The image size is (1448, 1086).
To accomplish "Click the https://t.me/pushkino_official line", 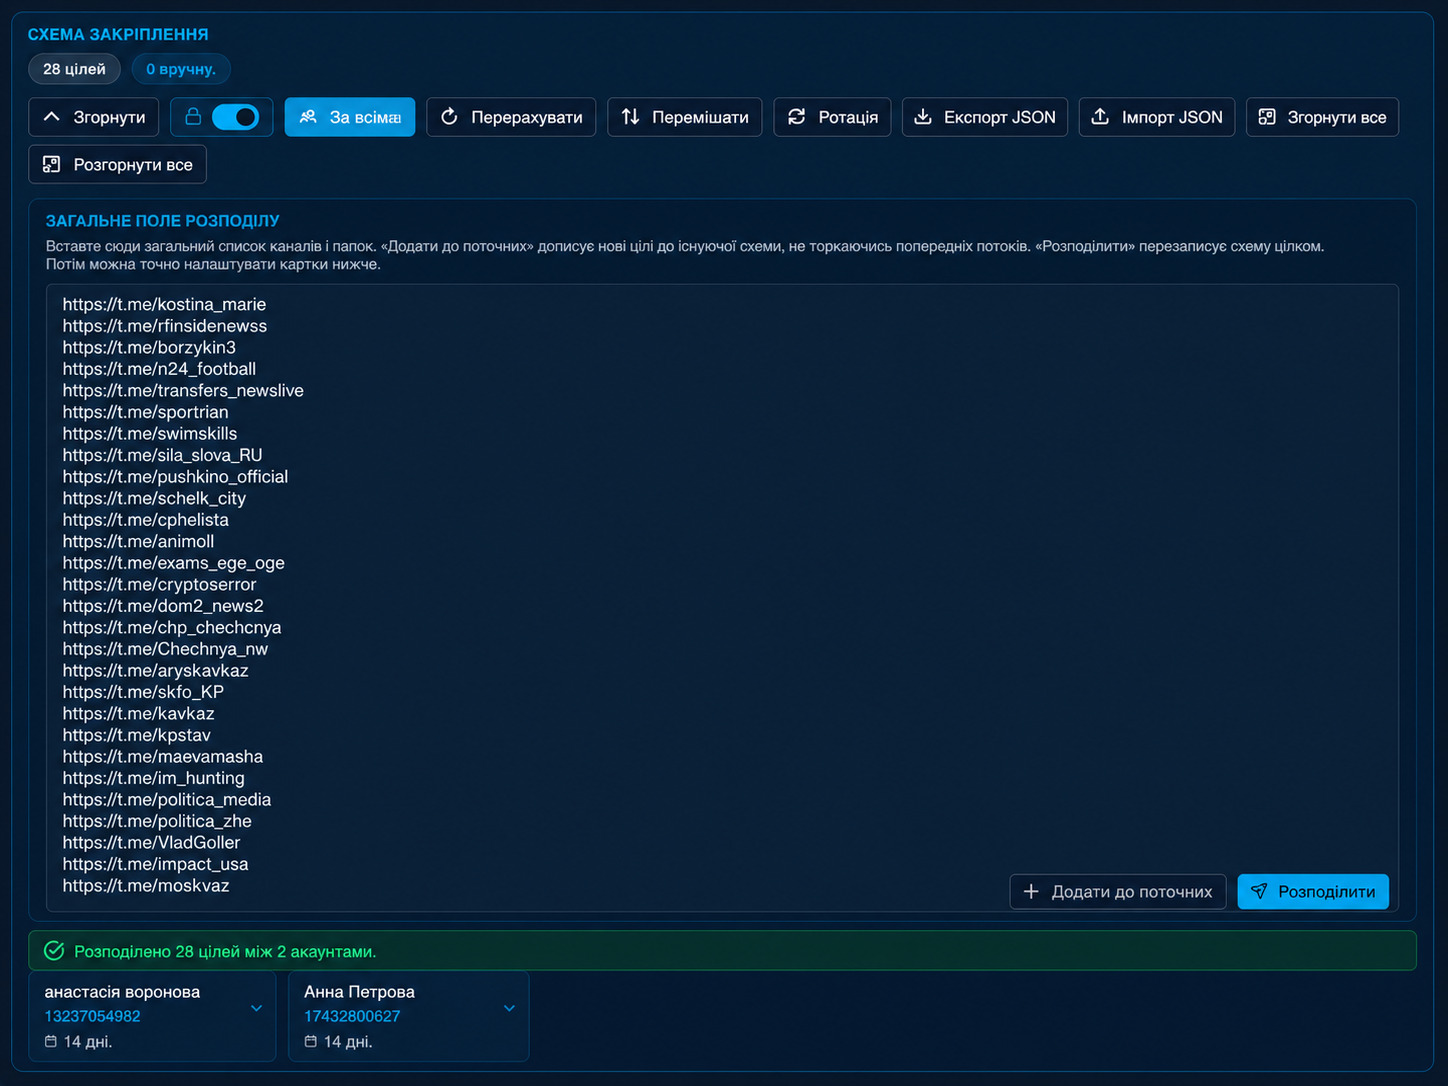I will (175, 477).
